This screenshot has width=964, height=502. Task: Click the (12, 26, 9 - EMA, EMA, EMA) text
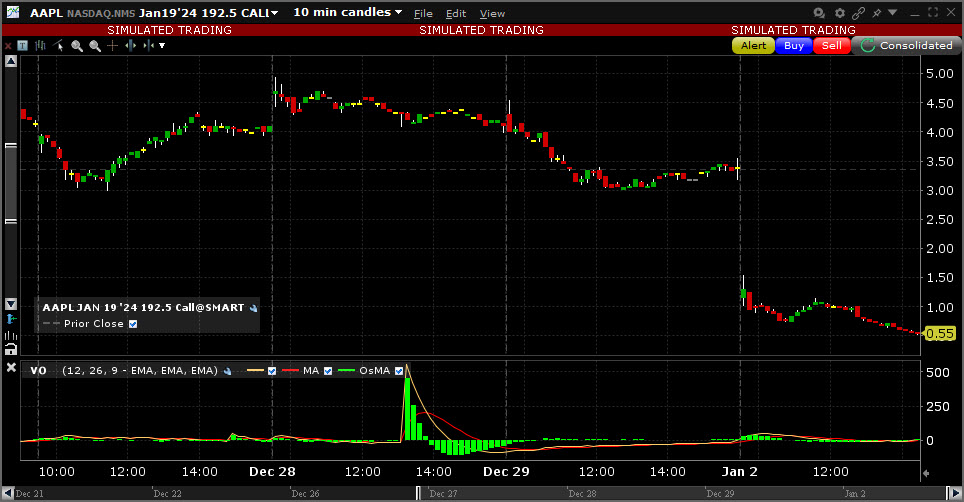[x=140, y=371]
